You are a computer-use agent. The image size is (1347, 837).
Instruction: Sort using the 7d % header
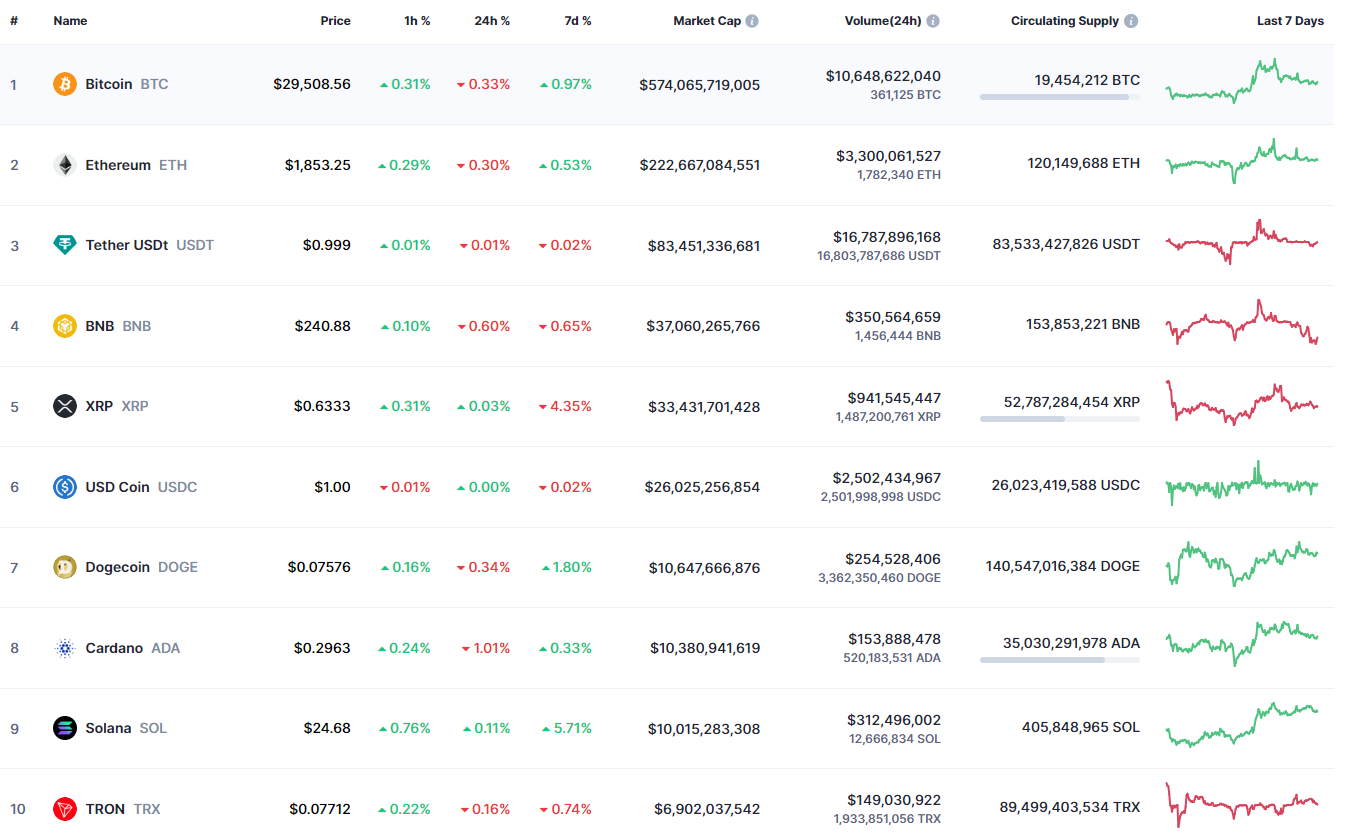[577, 20]
